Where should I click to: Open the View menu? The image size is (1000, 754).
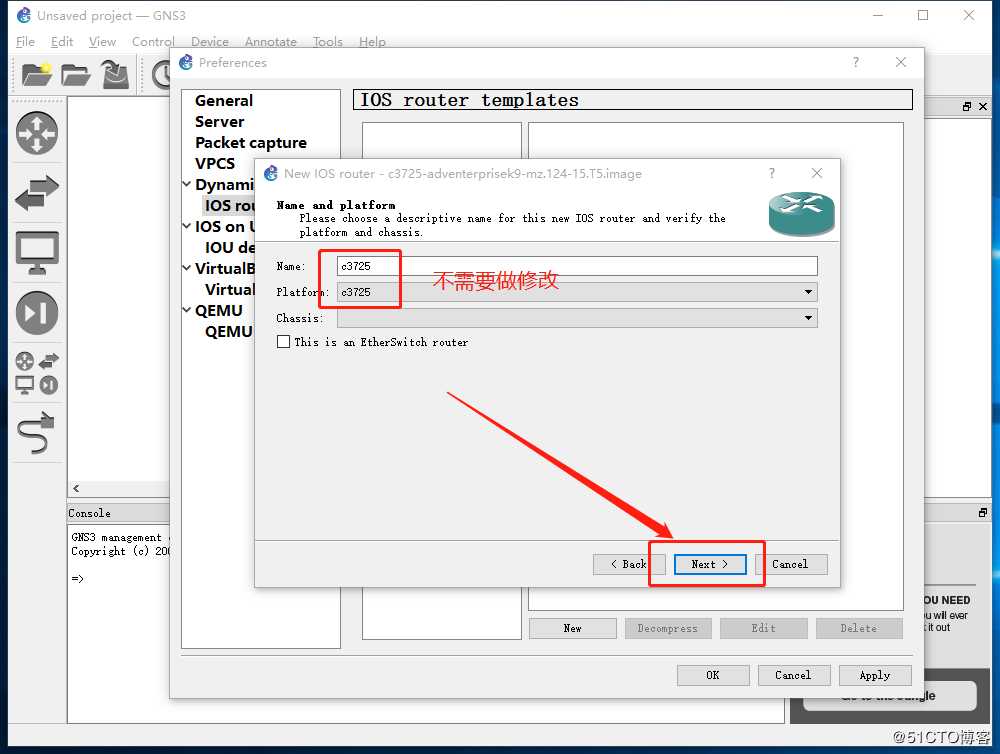(x=102, y=42)
